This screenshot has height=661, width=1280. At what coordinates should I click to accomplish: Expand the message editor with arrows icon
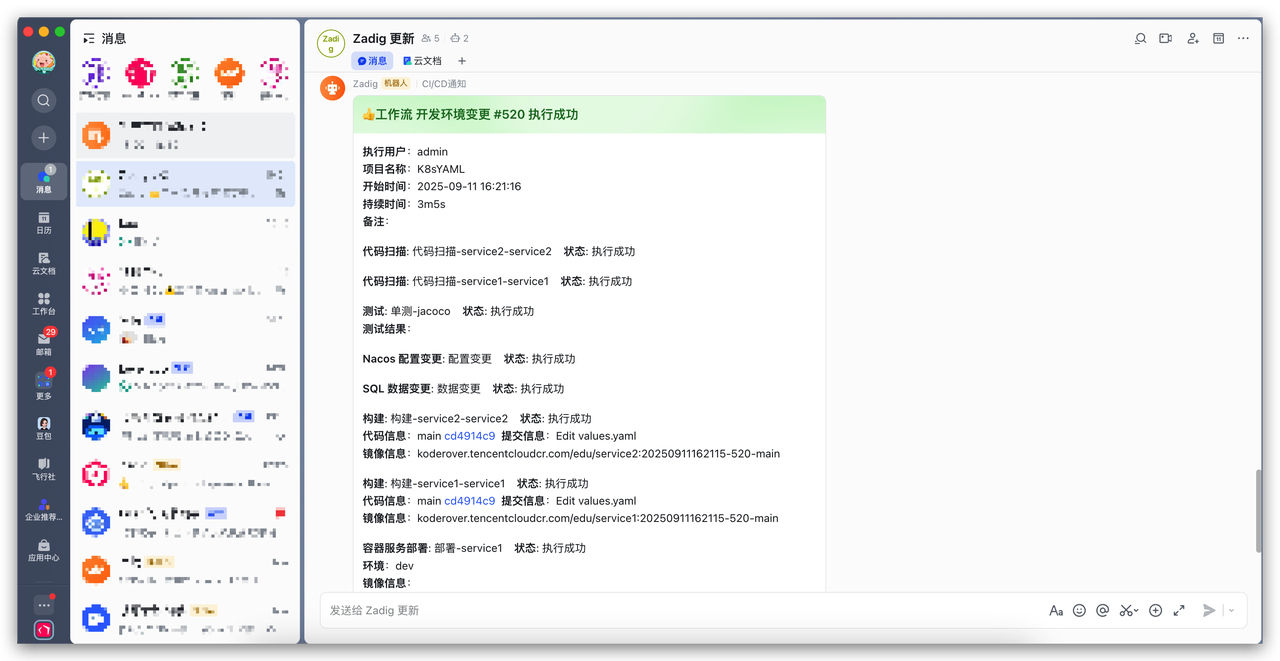click(1179, 610)
